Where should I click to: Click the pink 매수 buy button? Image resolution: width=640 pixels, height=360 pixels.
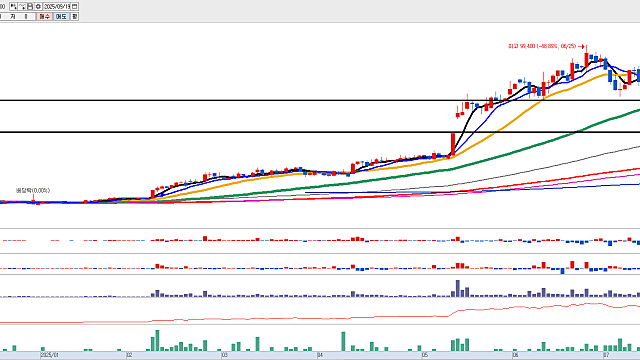point(44,17)
